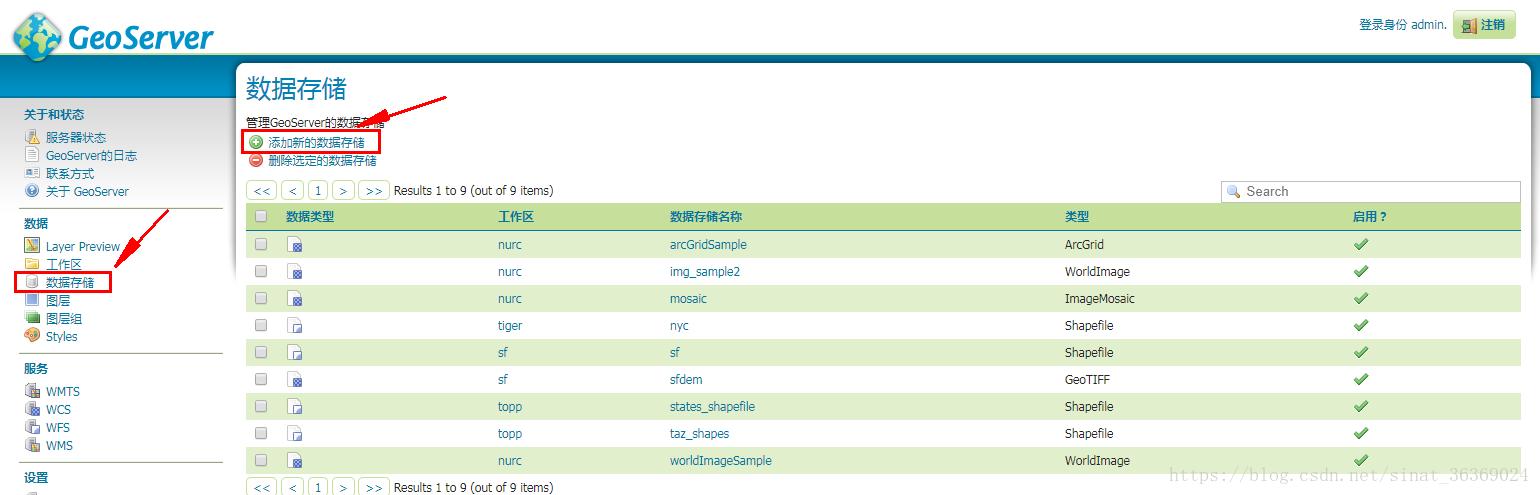The image size is (1540, 495).
Task: Click the 注销 logout button
Action: pos(1484,25)
